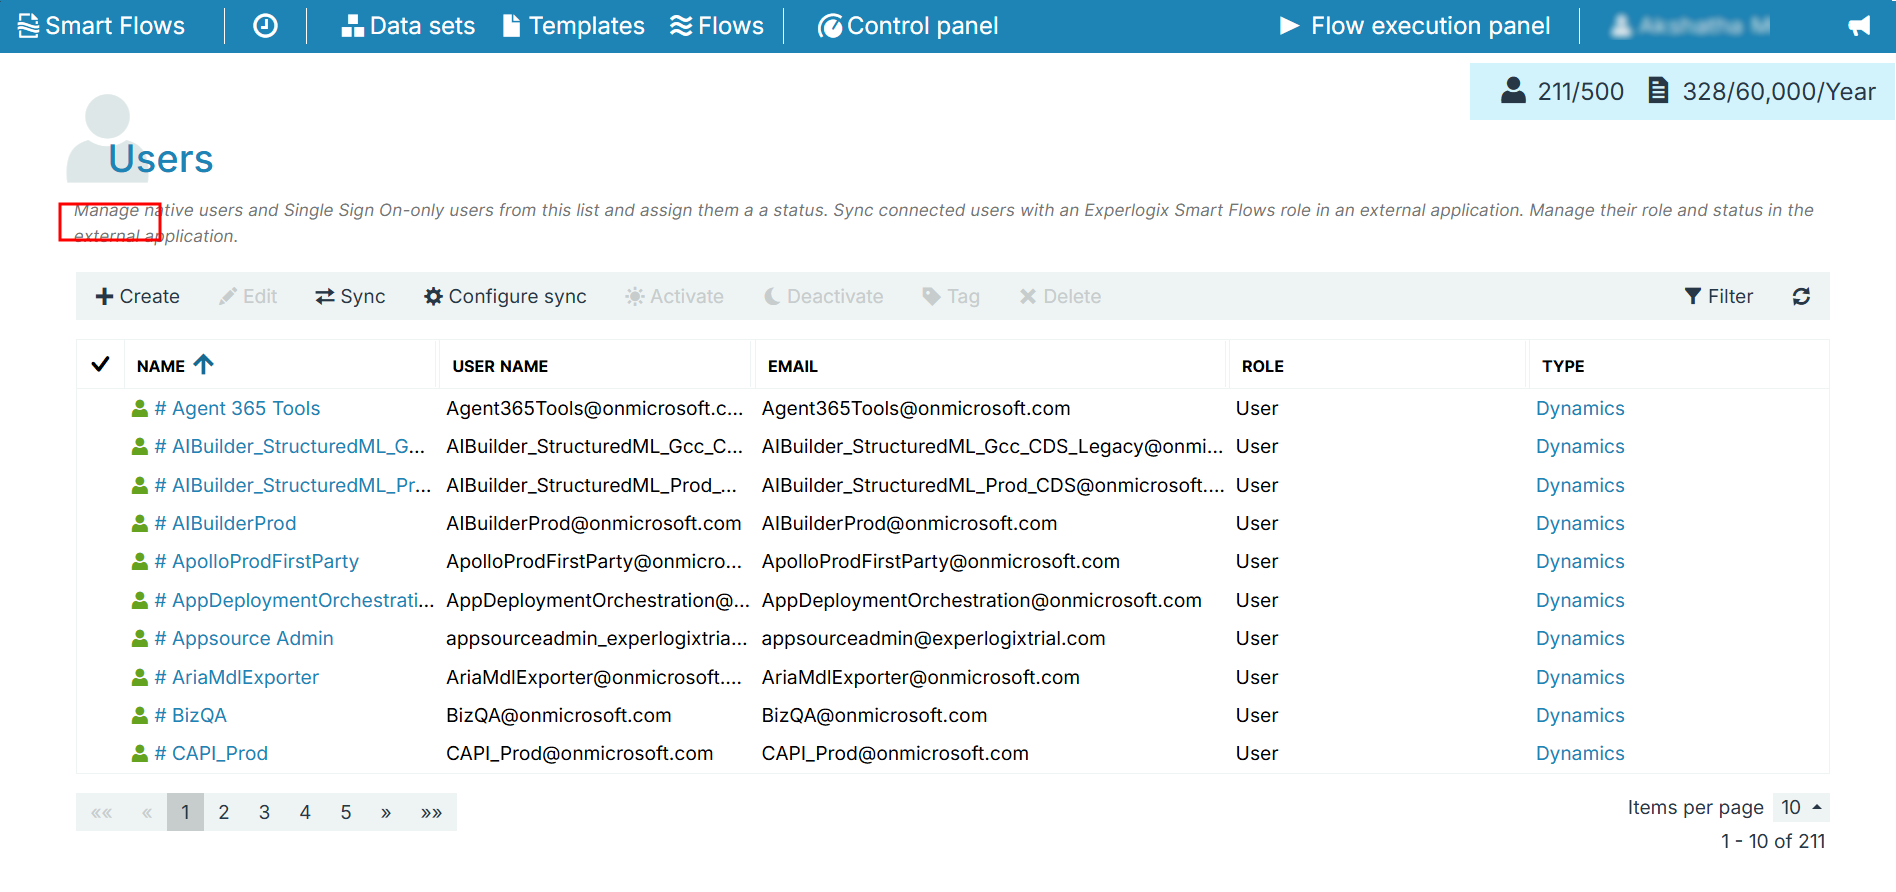Open the Filter funnel option
Screen dimensions: 1896x892
point(1718,296)
